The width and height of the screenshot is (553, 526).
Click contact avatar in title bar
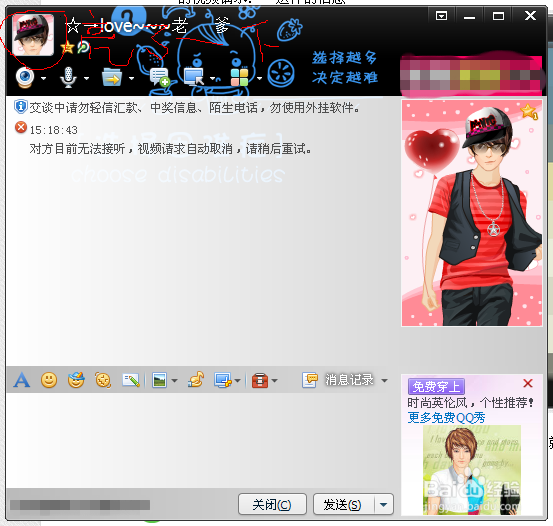click(x=33, y=35)
